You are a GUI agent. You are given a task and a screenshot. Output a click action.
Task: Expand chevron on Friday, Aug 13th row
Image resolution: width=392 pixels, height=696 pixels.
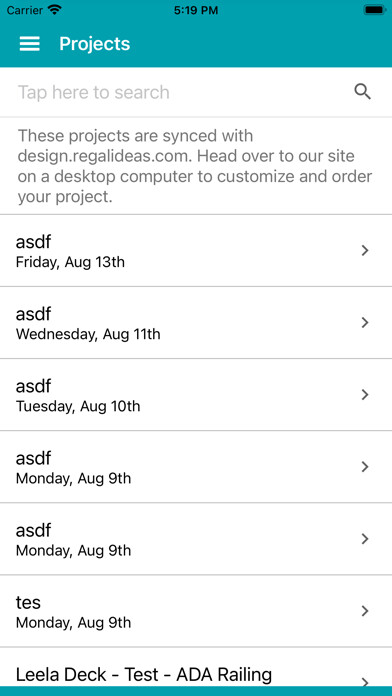(365, 251)
